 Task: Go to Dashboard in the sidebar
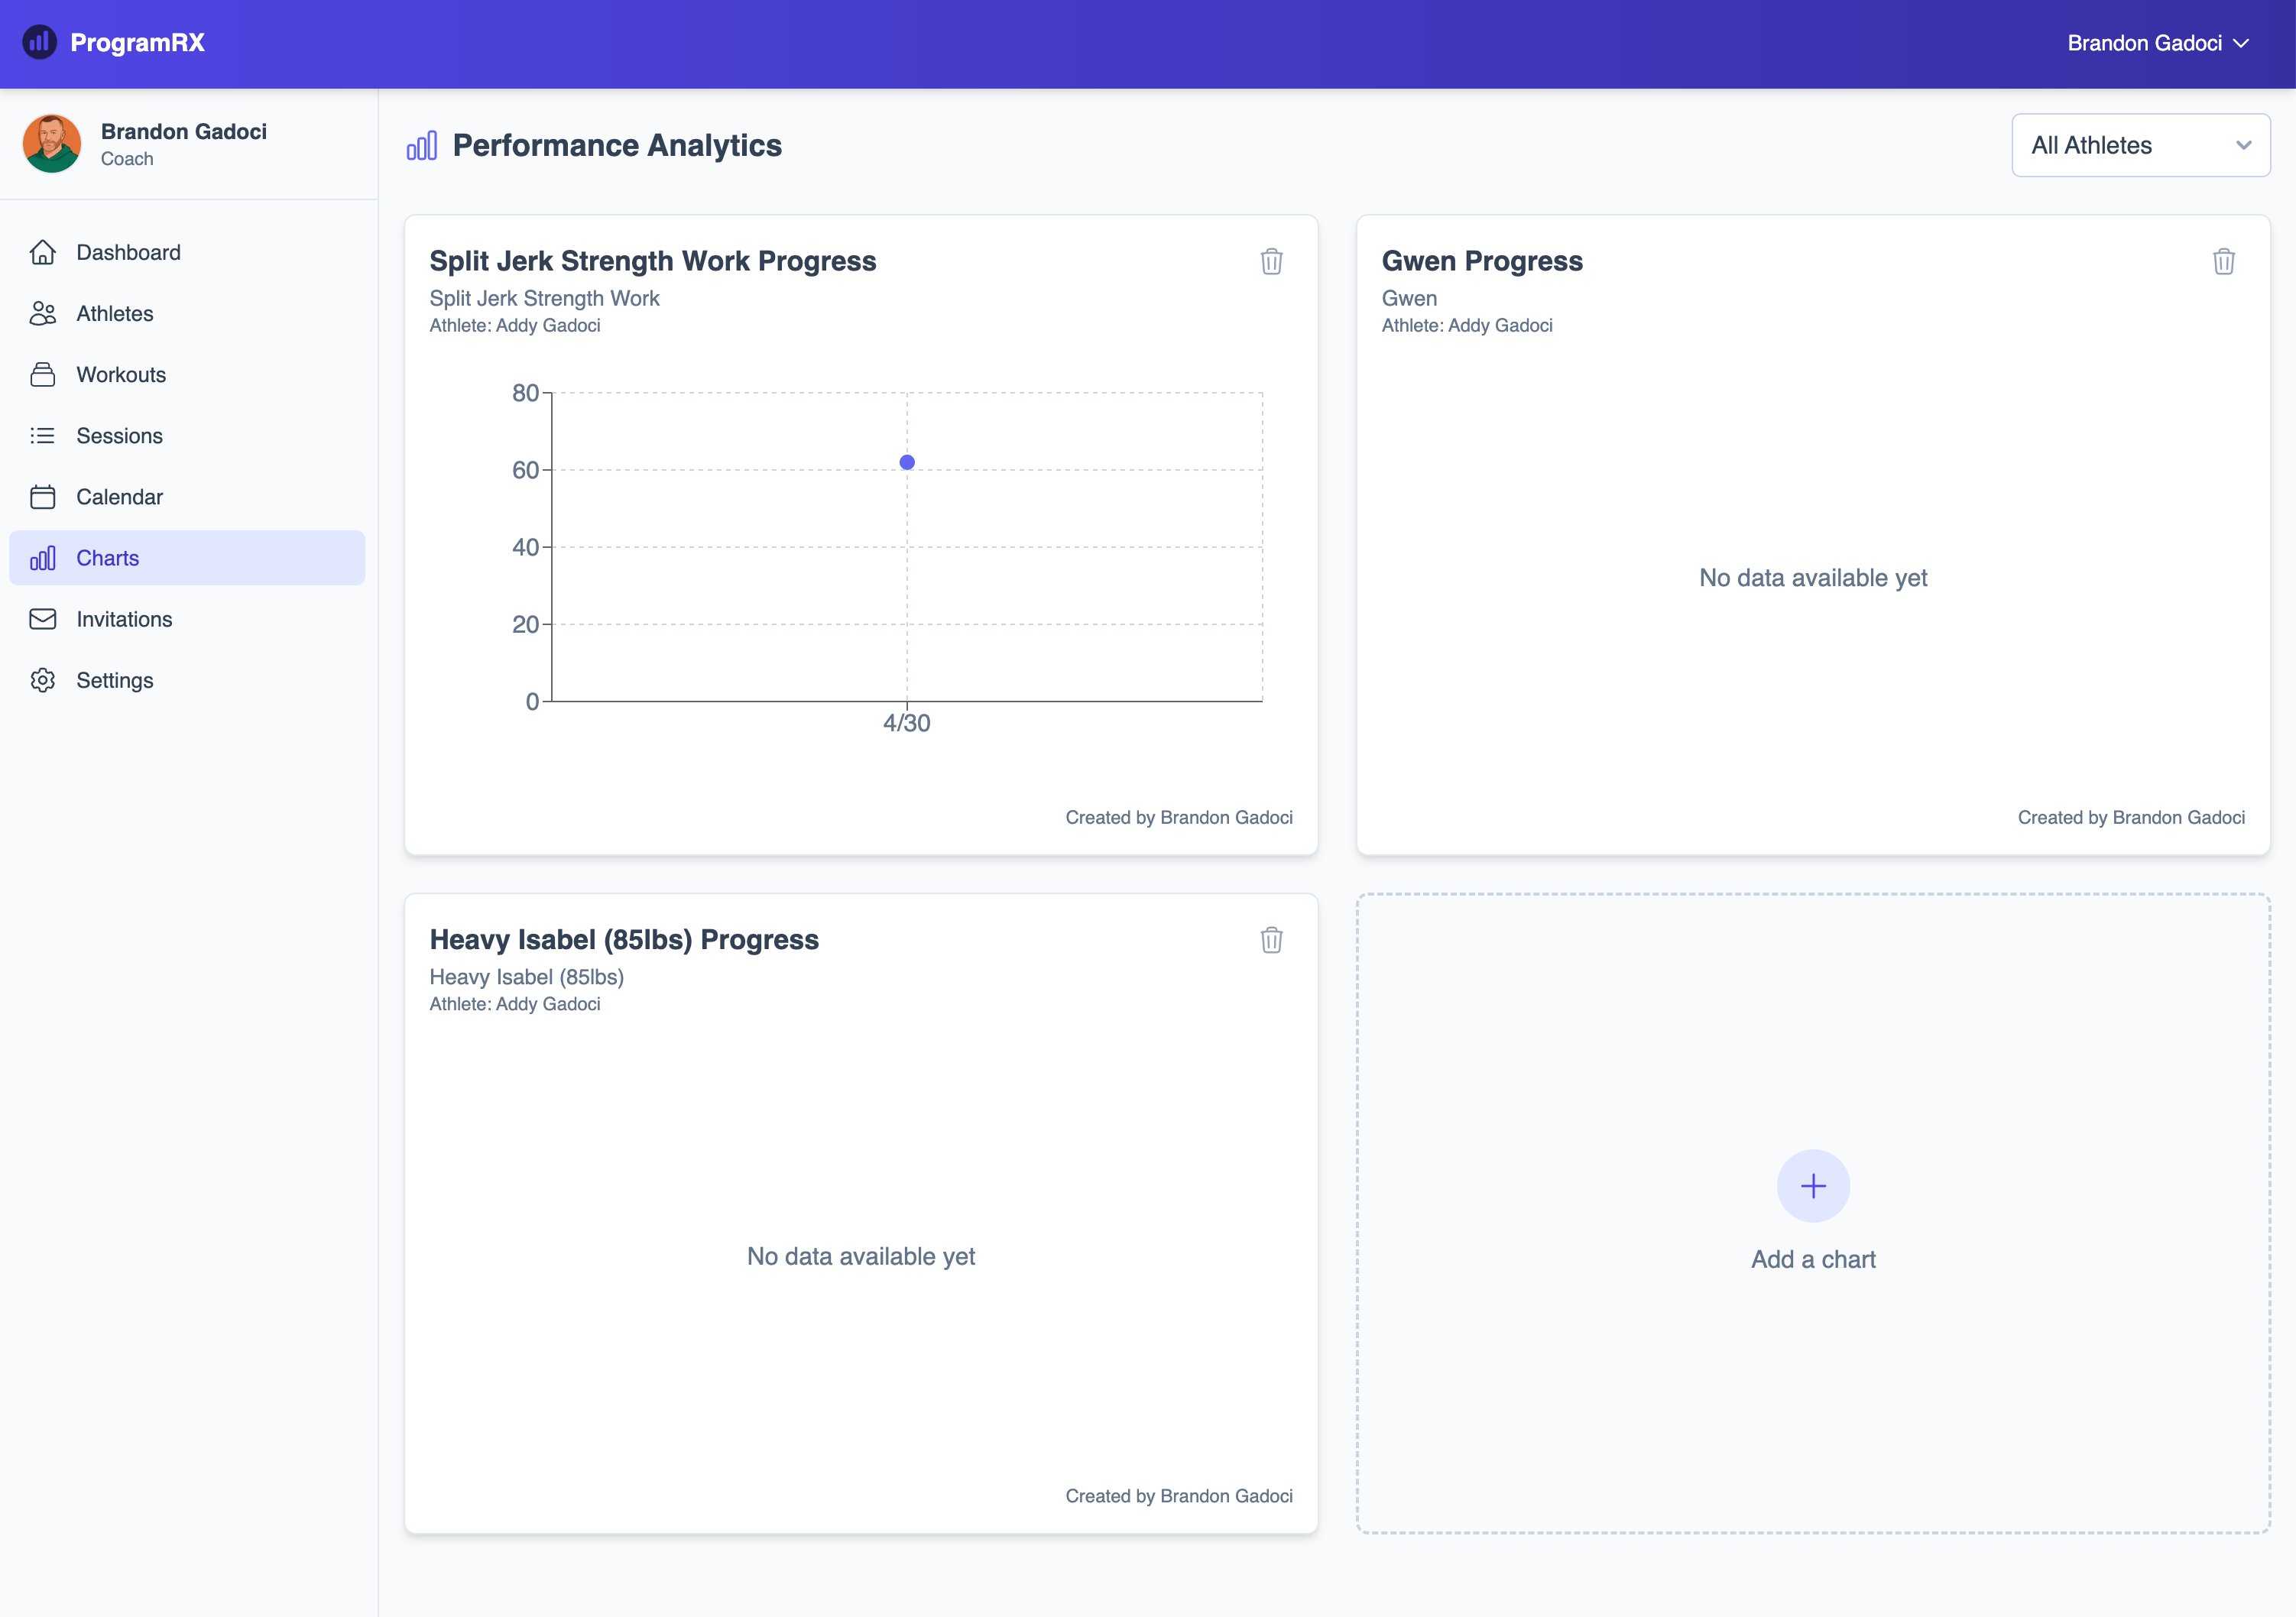click(187, 252)
